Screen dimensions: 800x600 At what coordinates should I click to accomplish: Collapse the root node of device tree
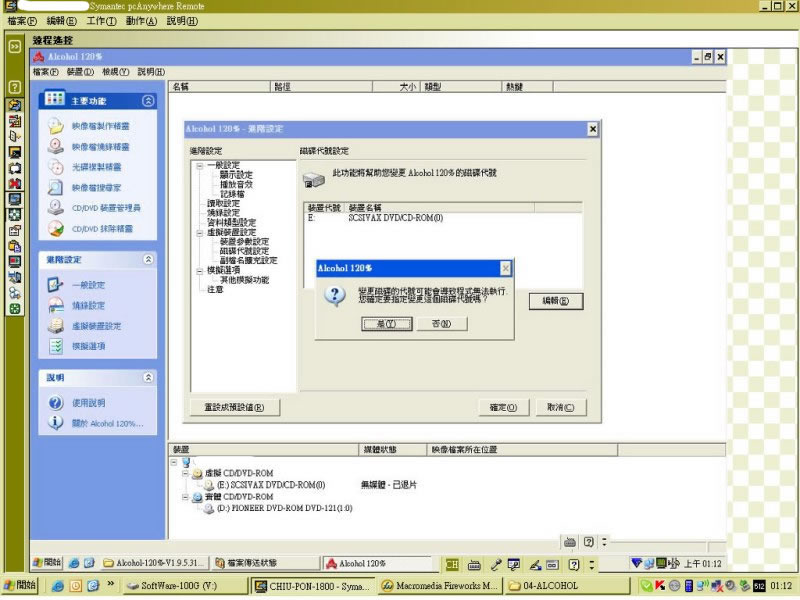coord(174,462)
